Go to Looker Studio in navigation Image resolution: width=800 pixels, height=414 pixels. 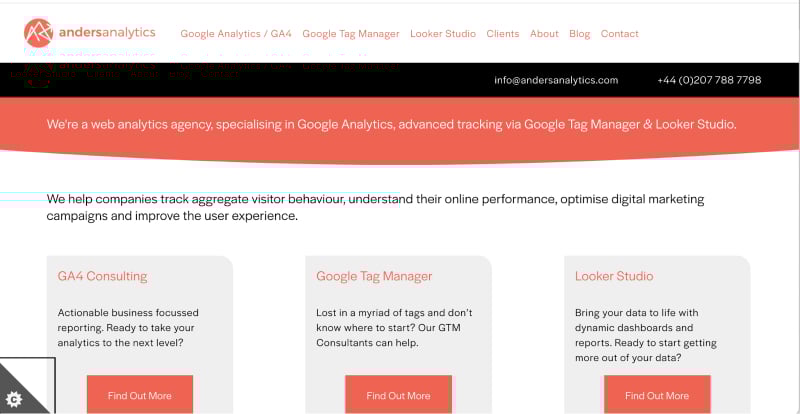(x=443, y=34)
